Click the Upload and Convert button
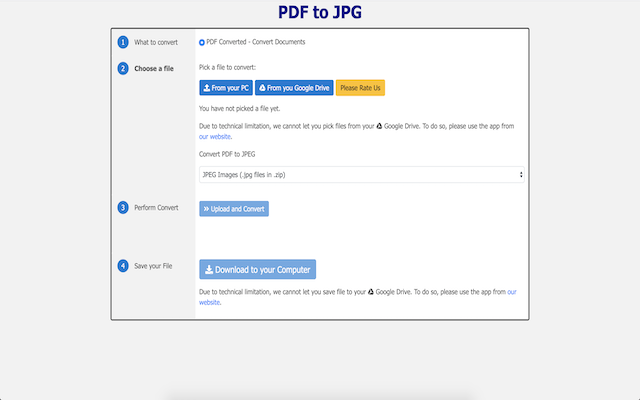This screenshot has width=640, height=400. click(x=234, y=209)
